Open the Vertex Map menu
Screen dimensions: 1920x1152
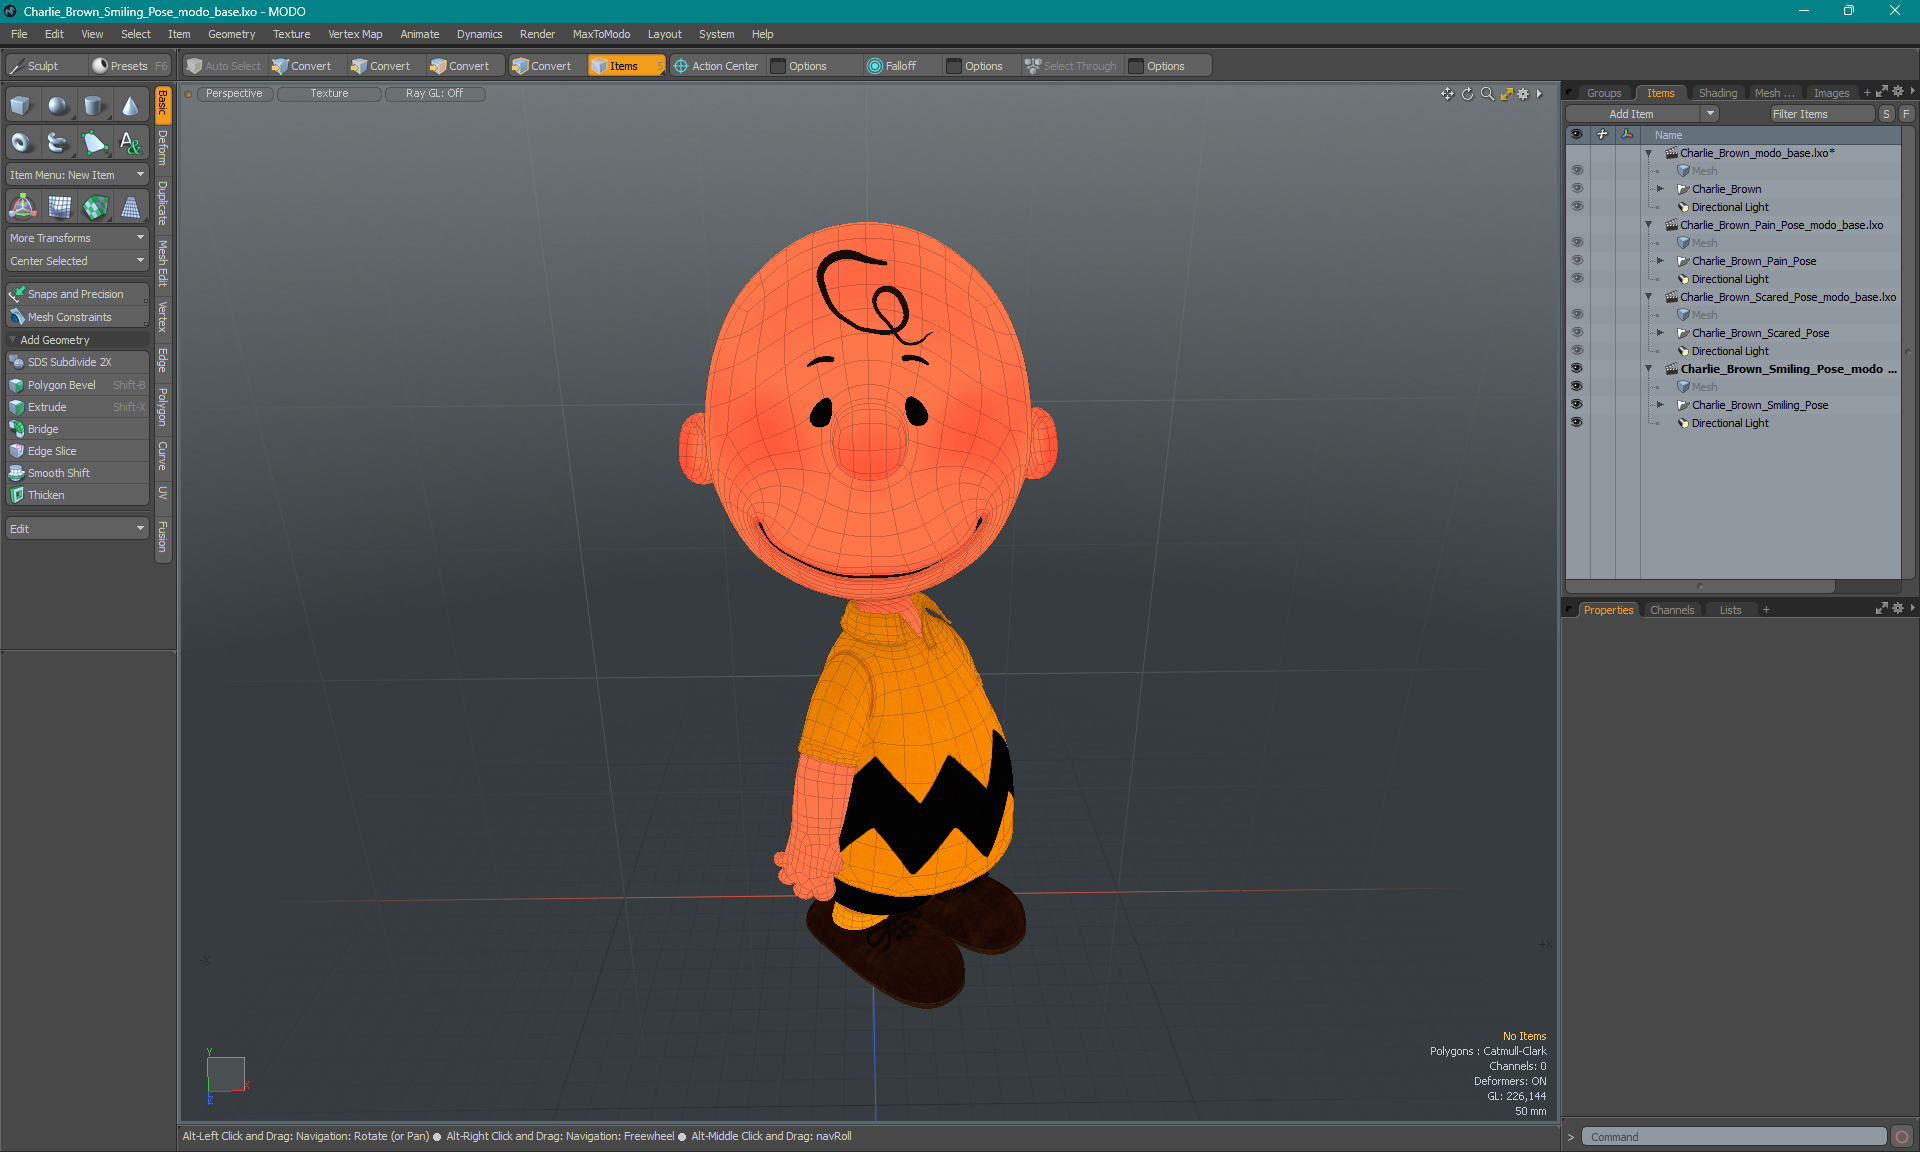tap(355, 34)
